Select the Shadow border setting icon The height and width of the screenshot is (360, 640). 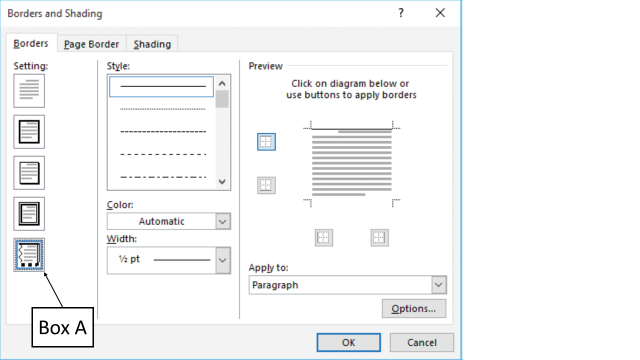29,173
